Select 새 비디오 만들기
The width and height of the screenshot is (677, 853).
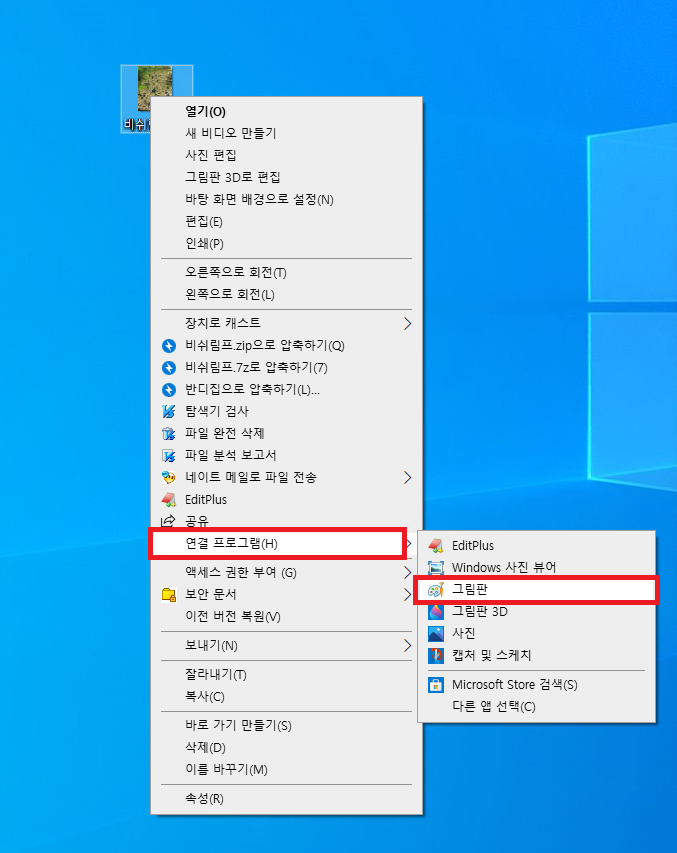(x=286, y=133)
